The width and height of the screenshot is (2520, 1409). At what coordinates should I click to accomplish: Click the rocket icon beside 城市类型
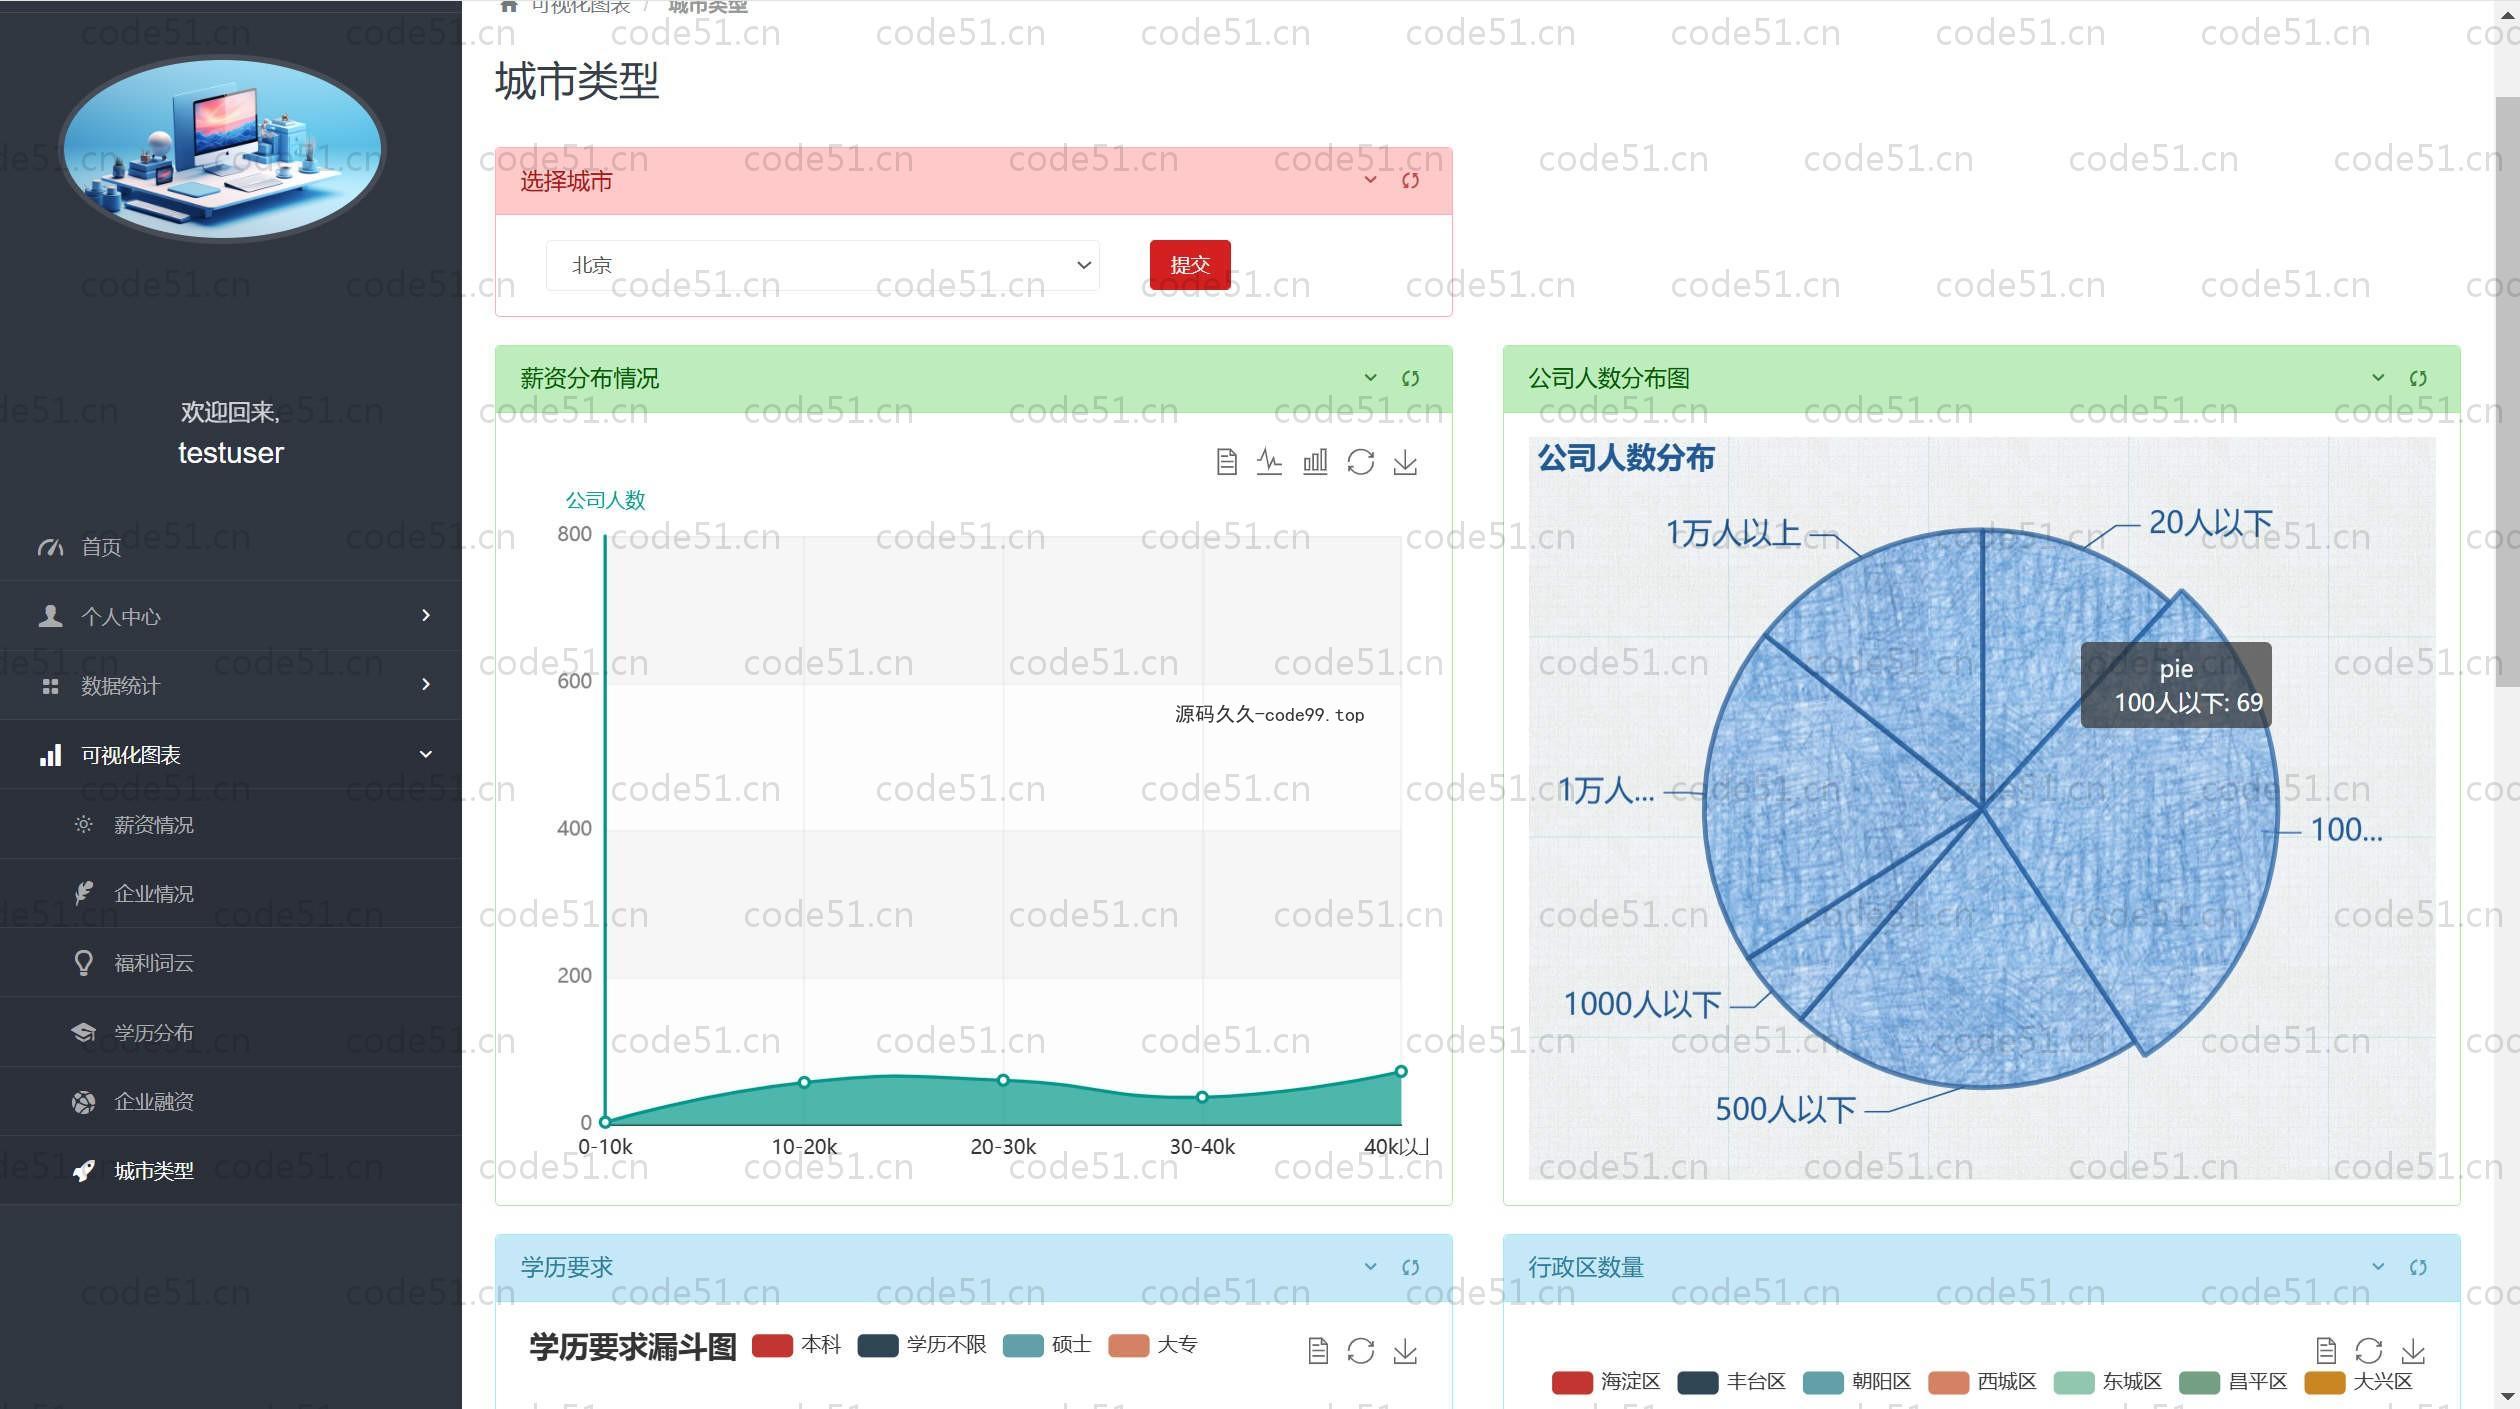pos(84,1171)
